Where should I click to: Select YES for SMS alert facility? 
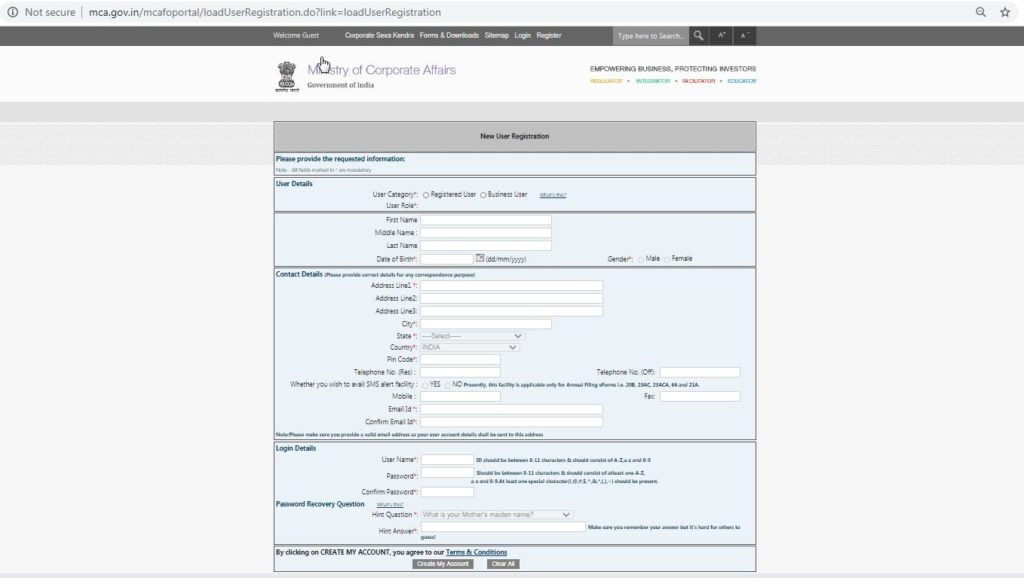425,385
